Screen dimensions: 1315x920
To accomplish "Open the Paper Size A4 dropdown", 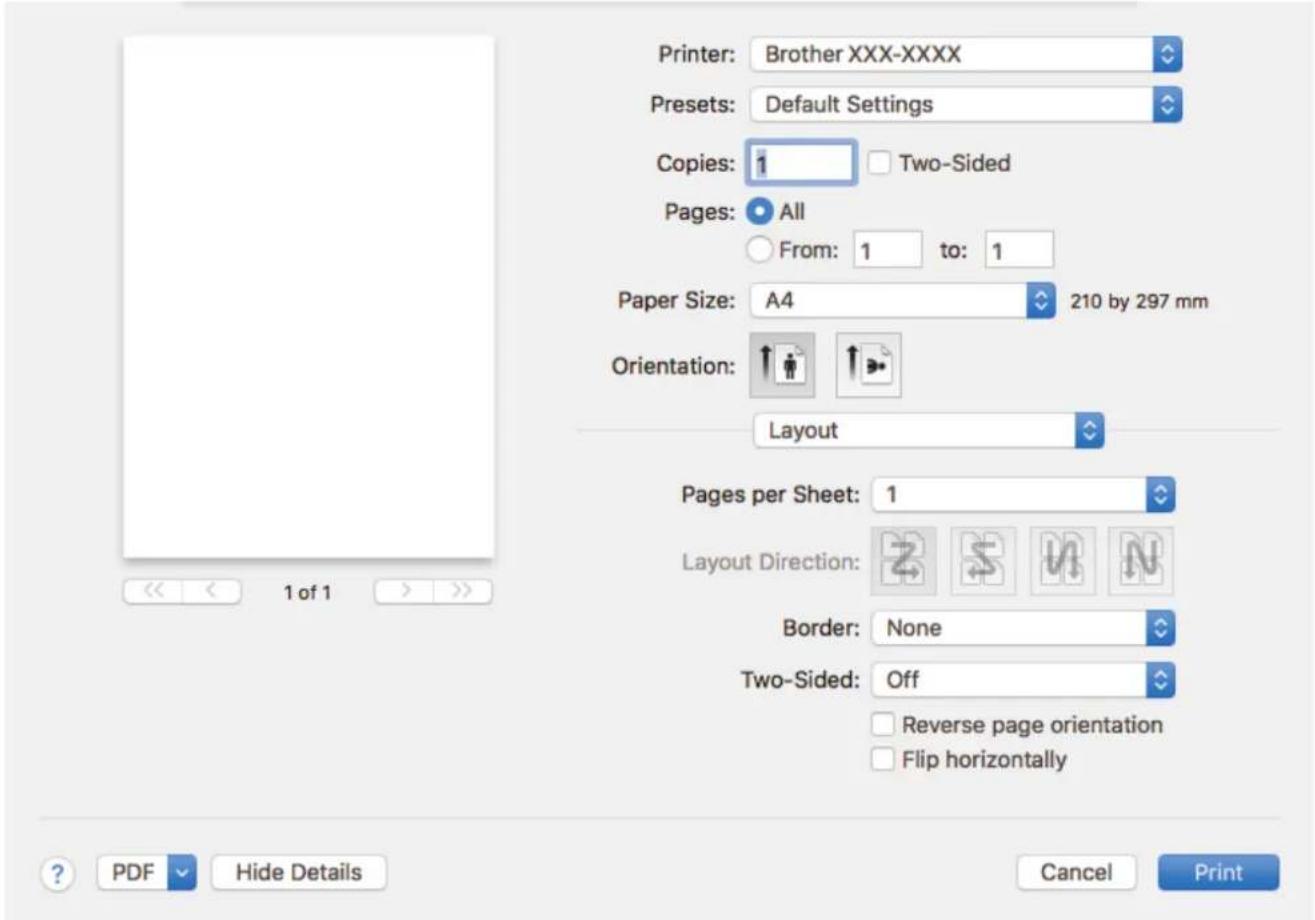I will point(903,299).
